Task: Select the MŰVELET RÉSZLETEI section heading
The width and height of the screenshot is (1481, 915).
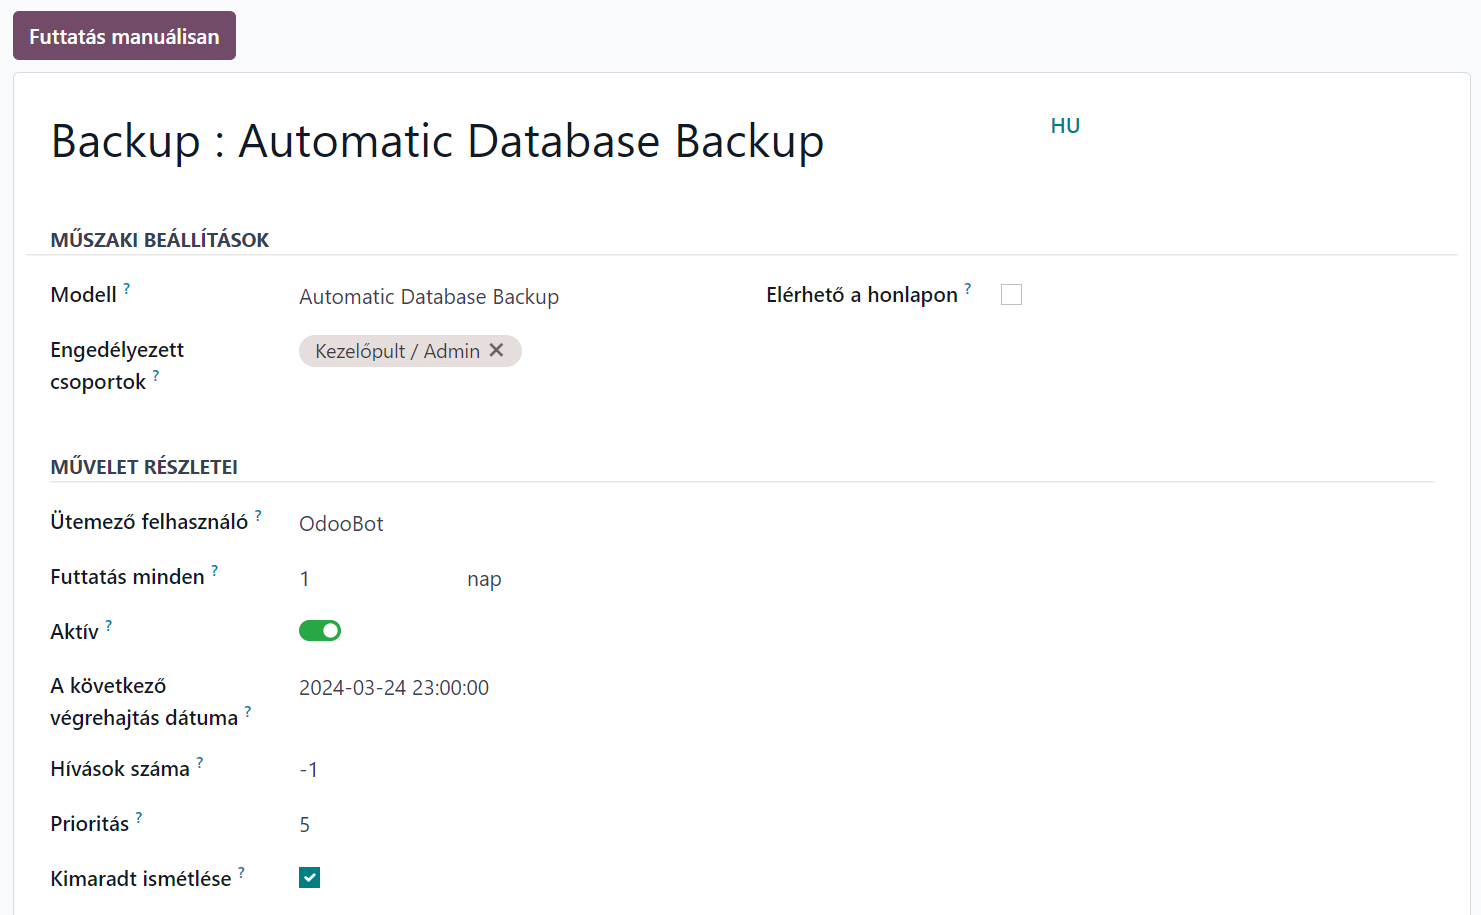Action: tap(144, 467)
